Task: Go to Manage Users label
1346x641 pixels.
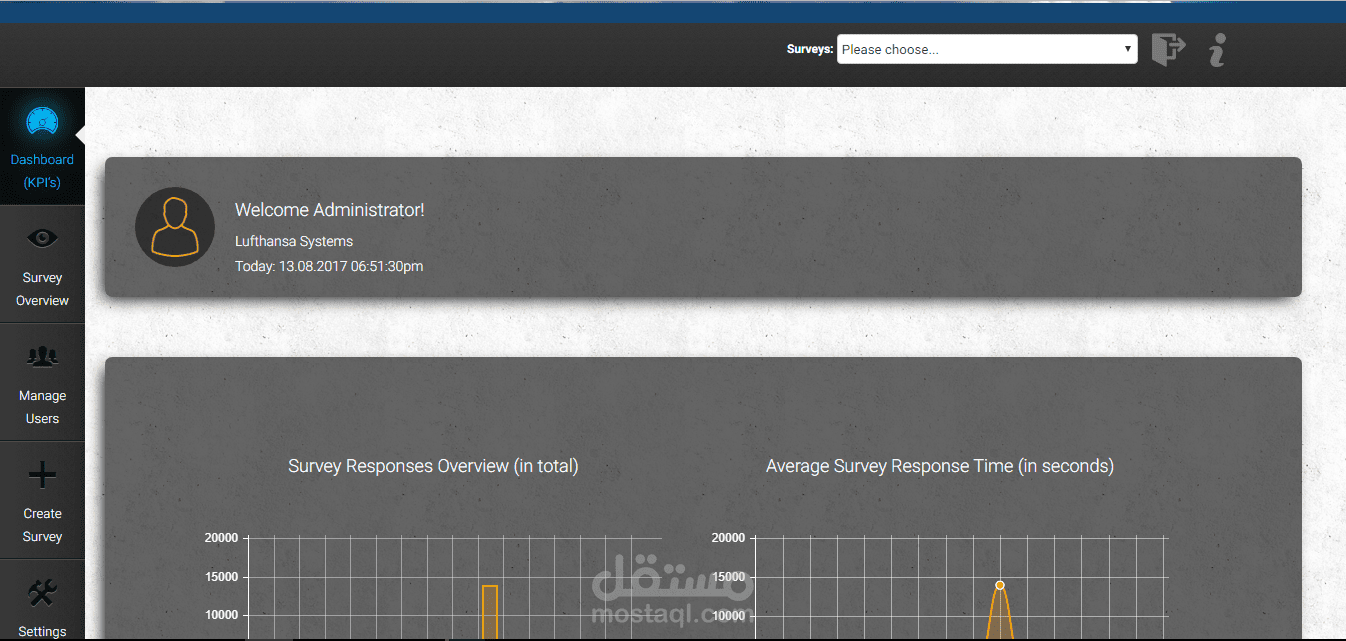Action: pos(42,407)
